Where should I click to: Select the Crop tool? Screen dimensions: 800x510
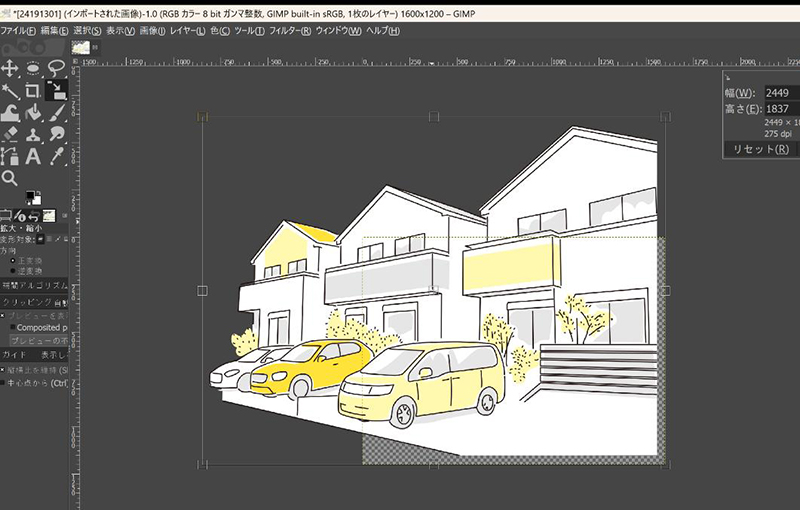pos(33,90)
